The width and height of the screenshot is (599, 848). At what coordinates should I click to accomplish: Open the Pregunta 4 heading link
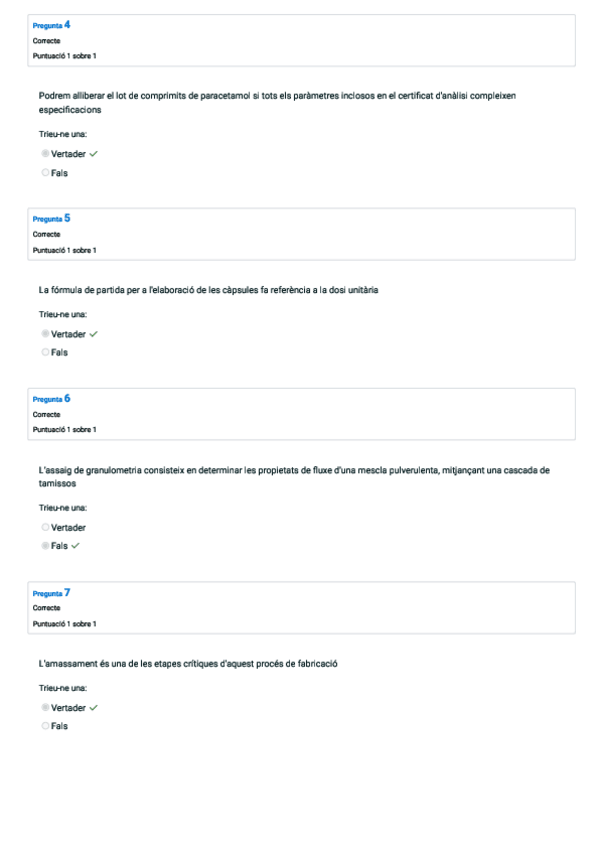click(x=51, y=25)
